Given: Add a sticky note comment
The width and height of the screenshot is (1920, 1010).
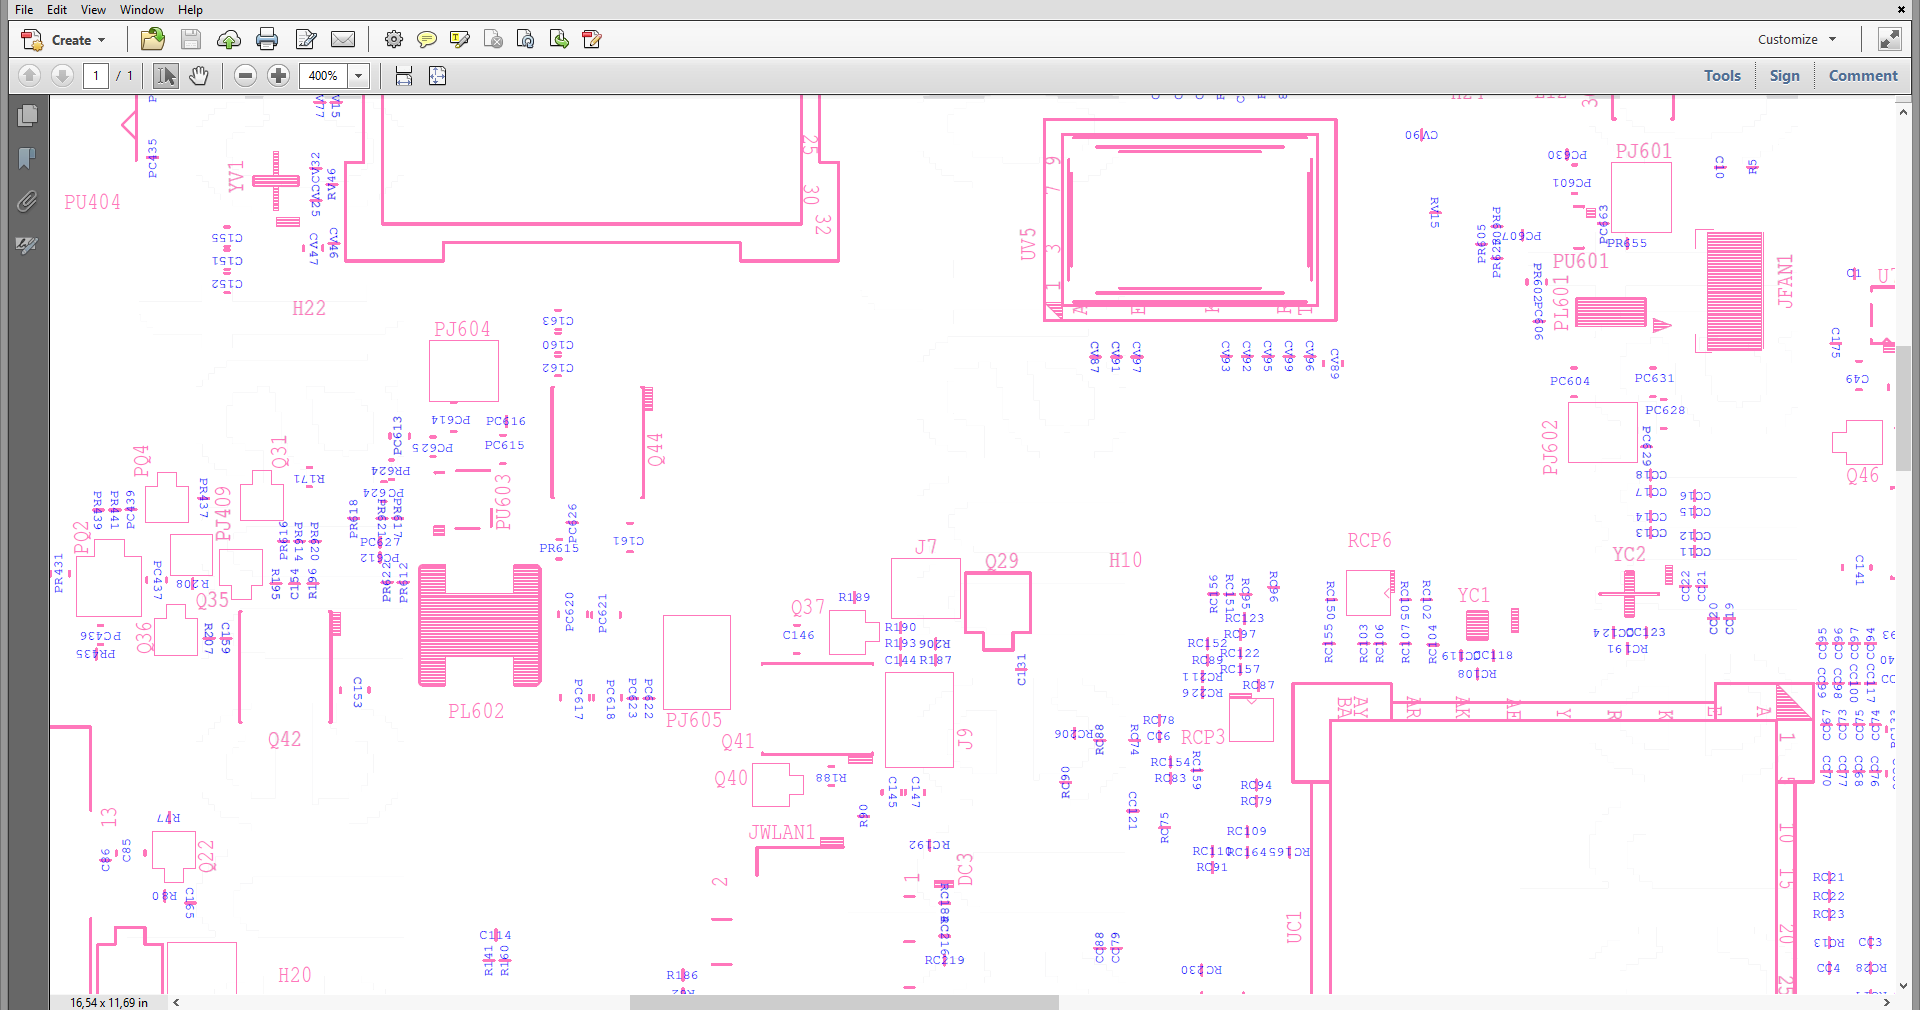Looking at the screenshot, I should (427, 39).
